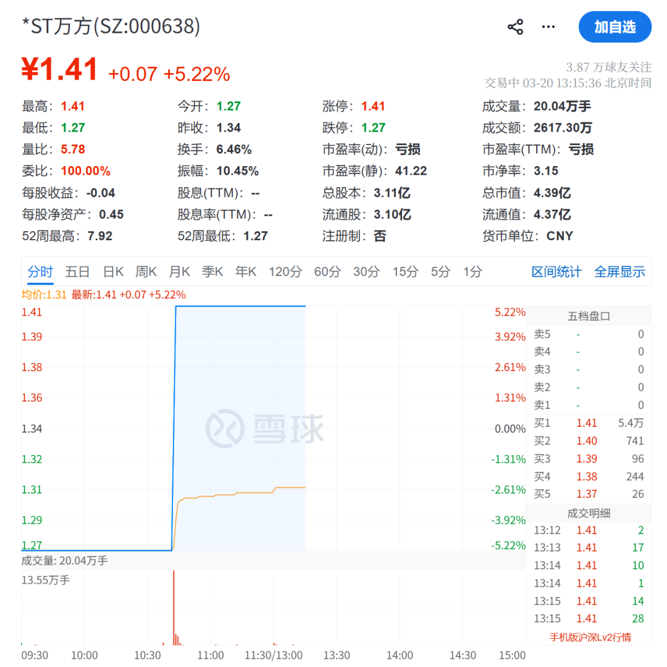Select the 年K chart tab
The width and height of the screenshot is (667, 667).
(246, 271)
